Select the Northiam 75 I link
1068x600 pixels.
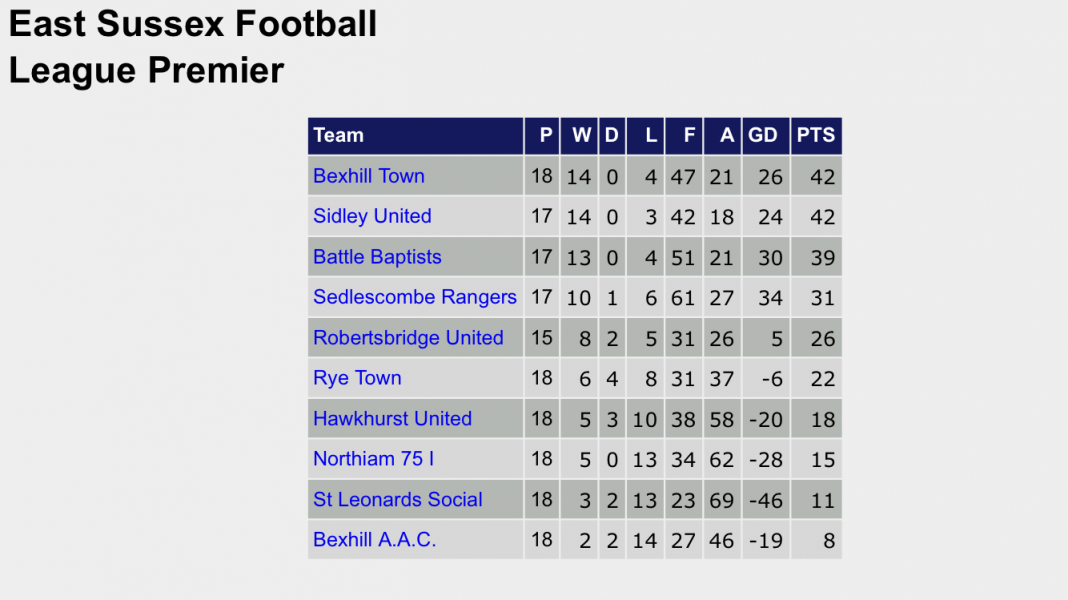tap(373, 459)
